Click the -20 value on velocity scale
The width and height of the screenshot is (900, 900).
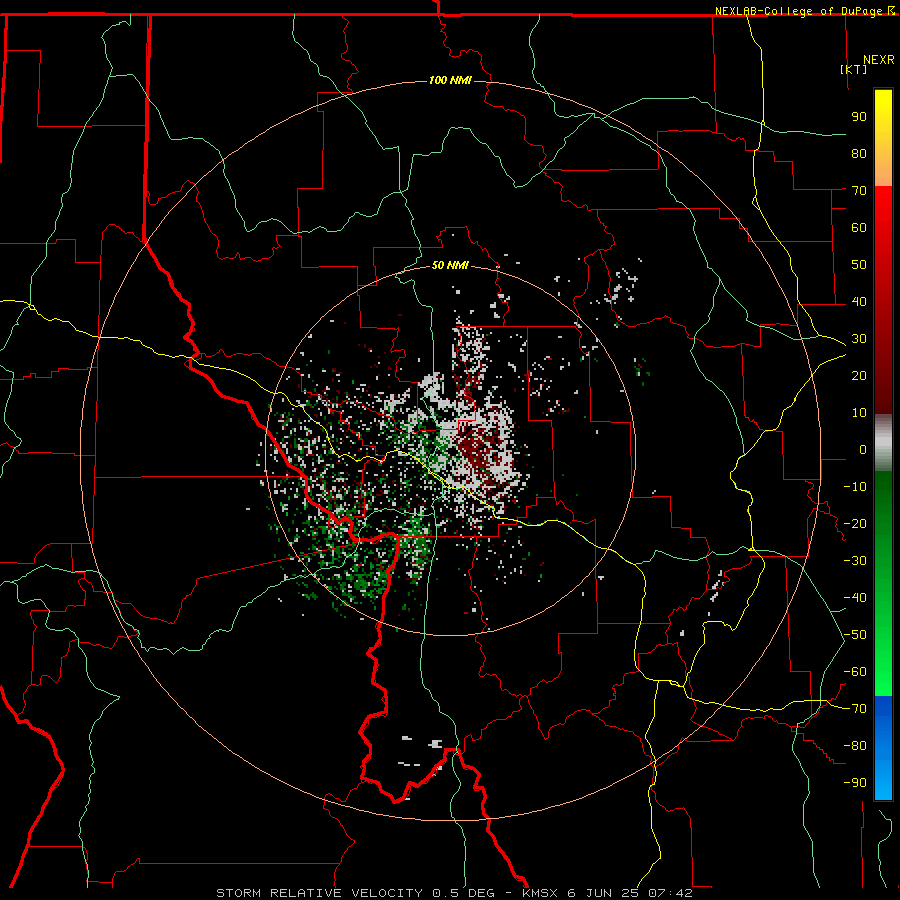(855, 523)
